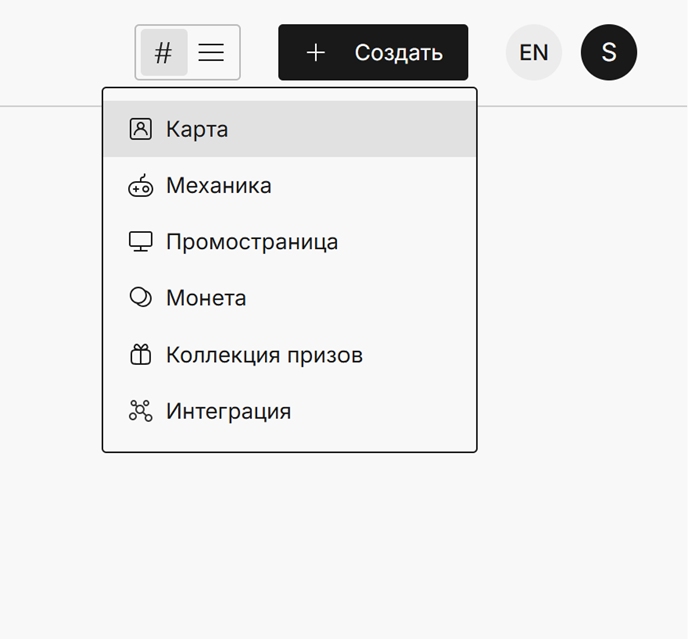This screenshot has width=688, height=639.
Task: Choose Механика from the create menu
Action: 290,185
